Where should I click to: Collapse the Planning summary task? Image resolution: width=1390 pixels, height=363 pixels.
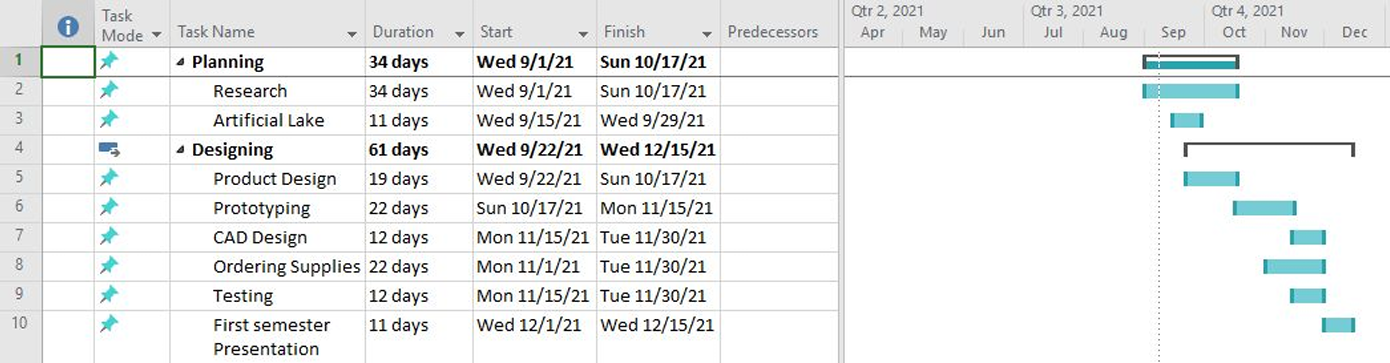[181, 62]
